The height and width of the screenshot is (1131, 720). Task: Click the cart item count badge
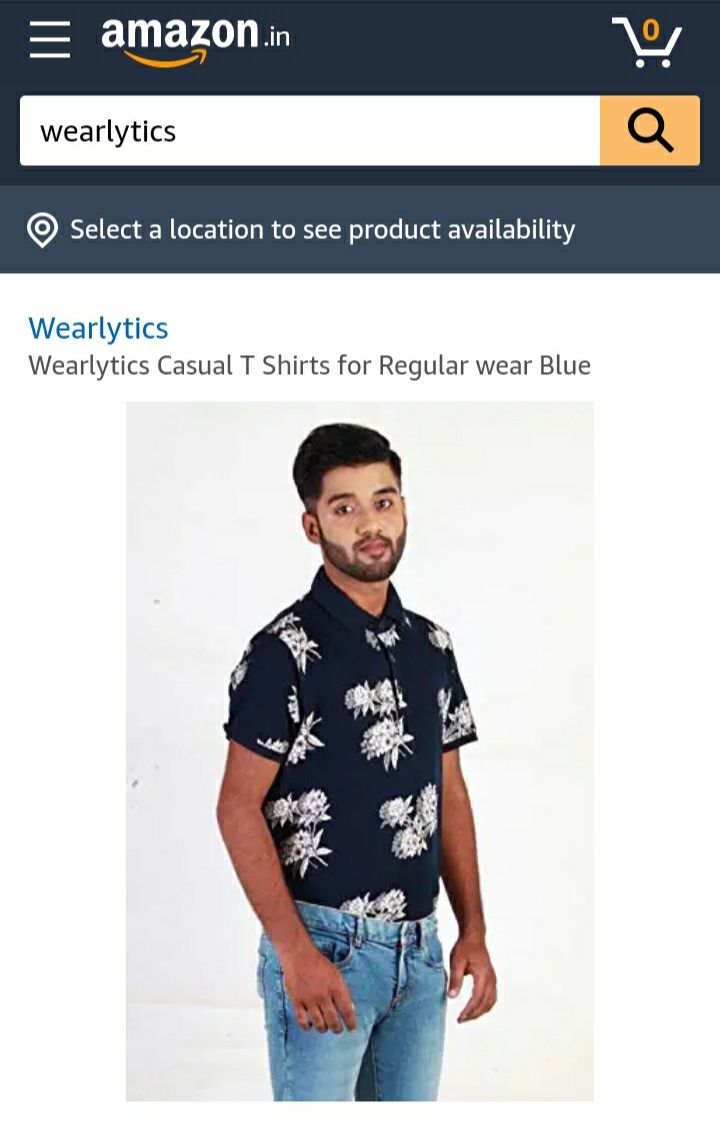[651, 30]
